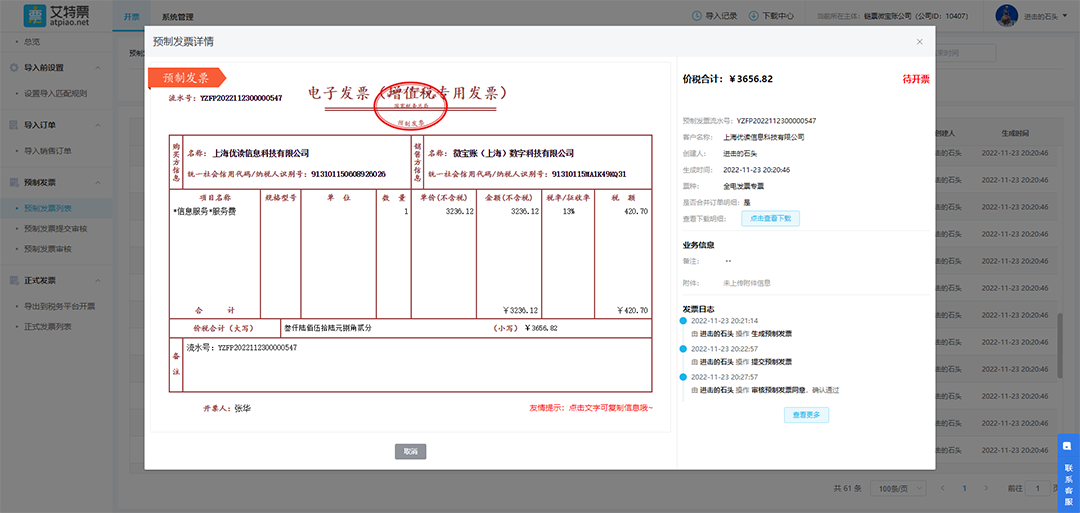
Task: Copy the 流水号 at invoice top left
Action: (x=241, y=98)
